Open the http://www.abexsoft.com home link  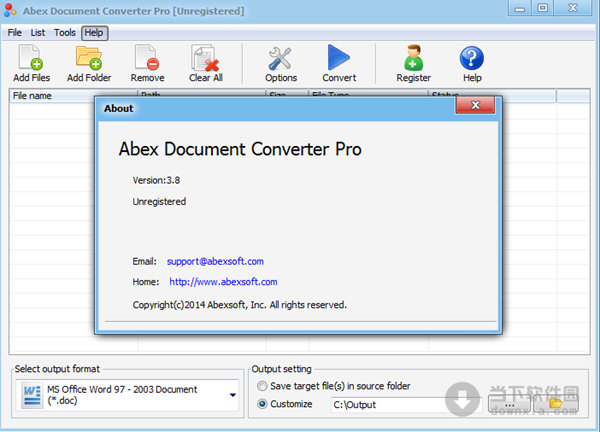[x=223, y=282]
